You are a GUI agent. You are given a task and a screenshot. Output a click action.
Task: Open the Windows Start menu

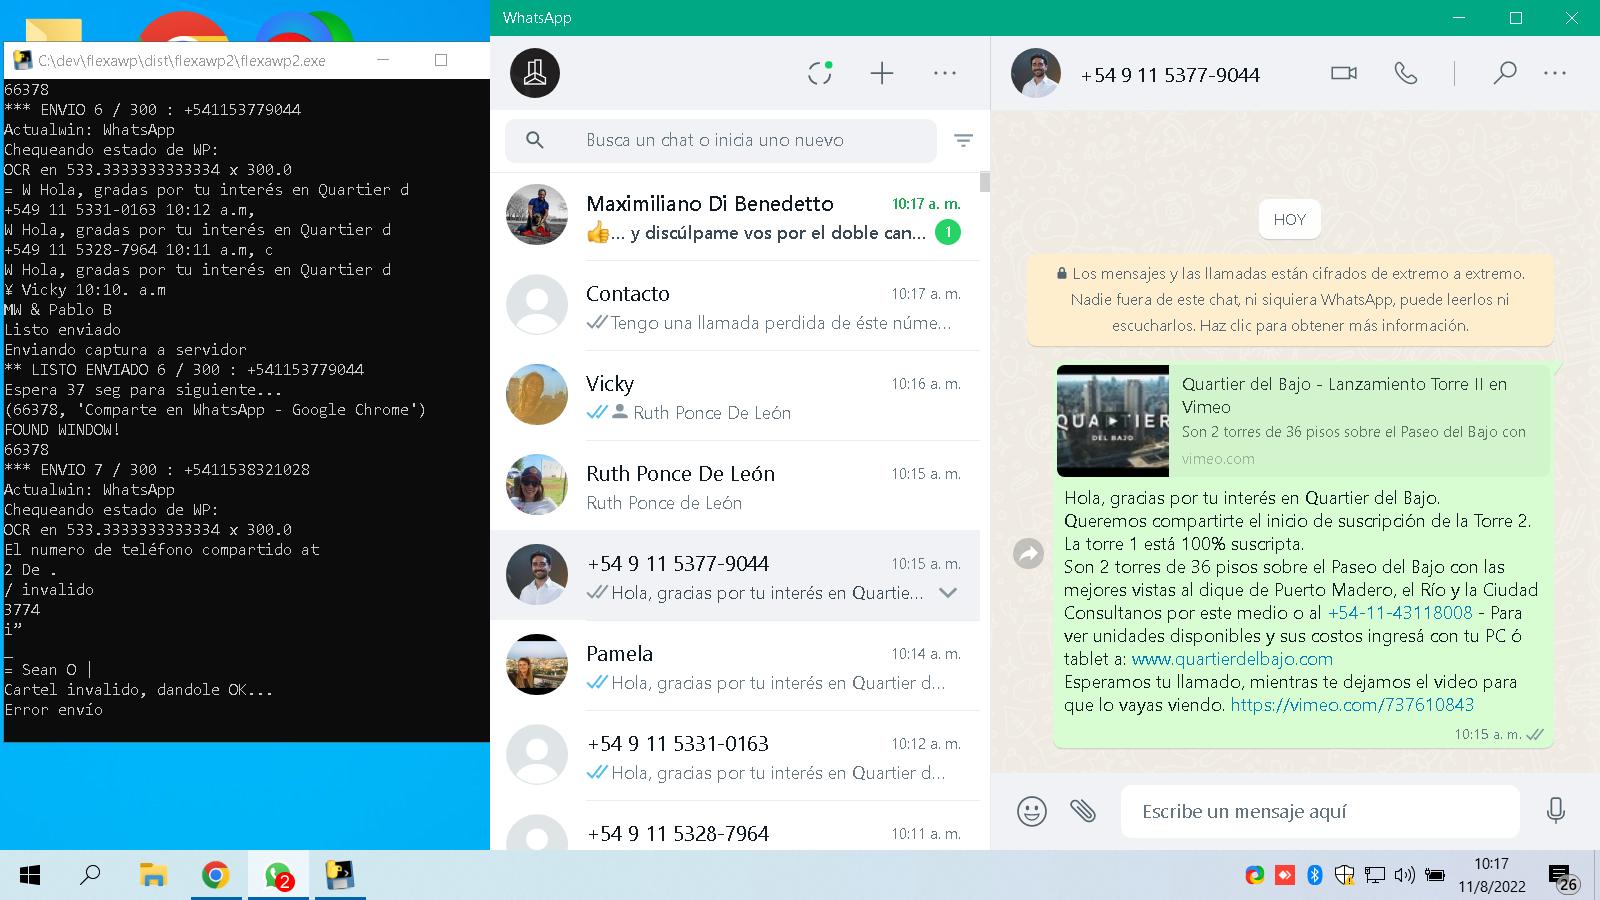point(30,876)
